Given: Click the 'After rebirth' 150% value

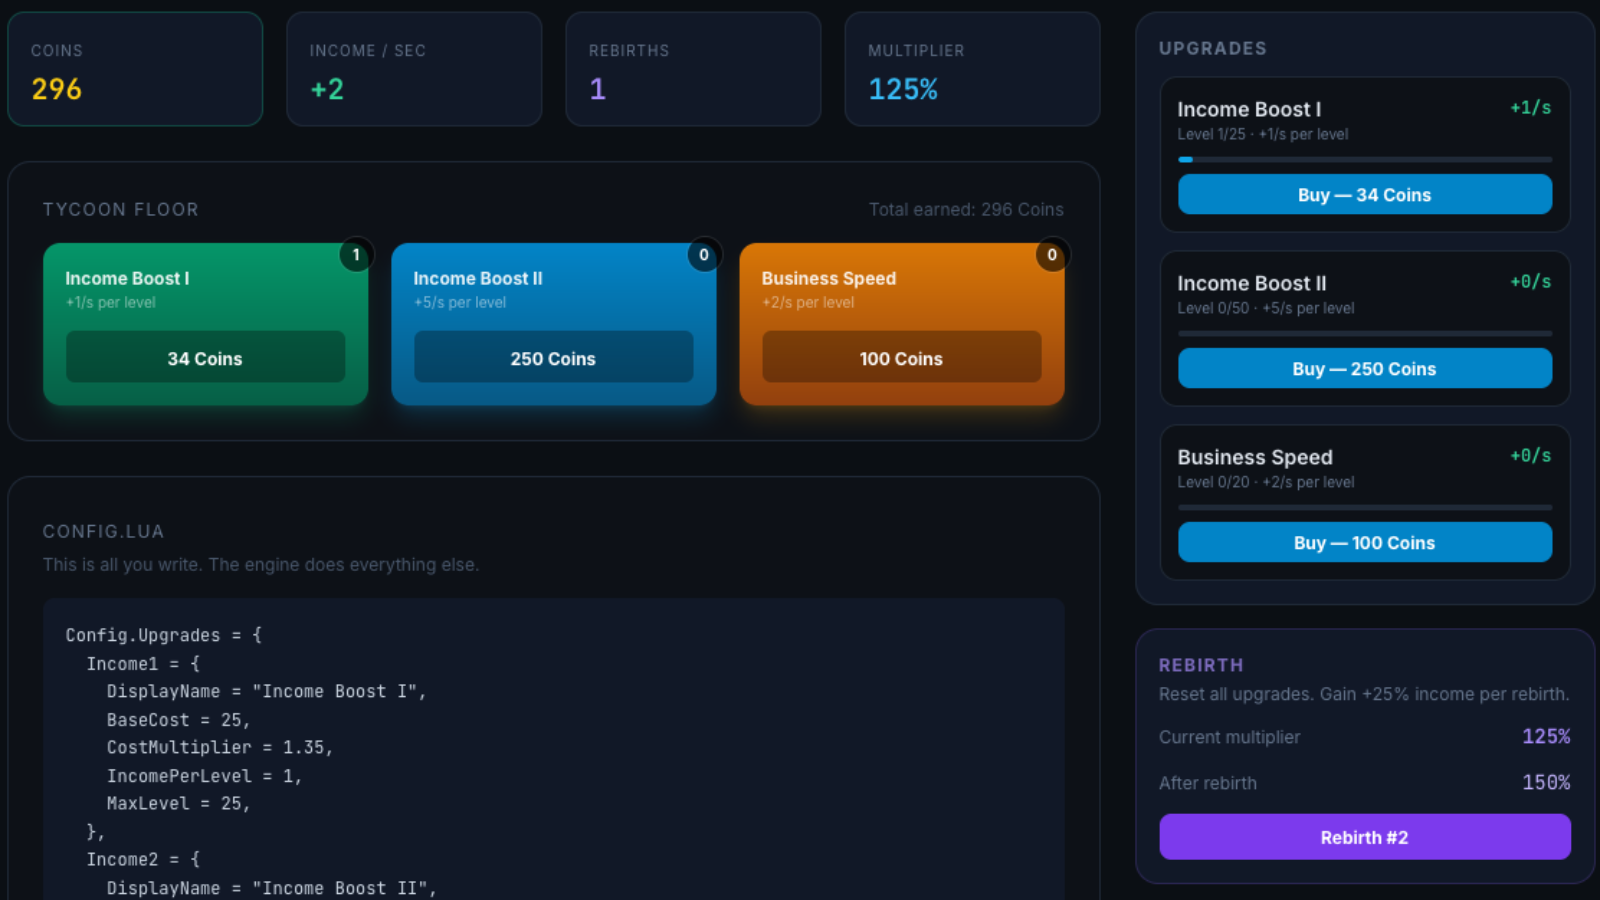Looking at the screenshot, I should coord(1546,783).
